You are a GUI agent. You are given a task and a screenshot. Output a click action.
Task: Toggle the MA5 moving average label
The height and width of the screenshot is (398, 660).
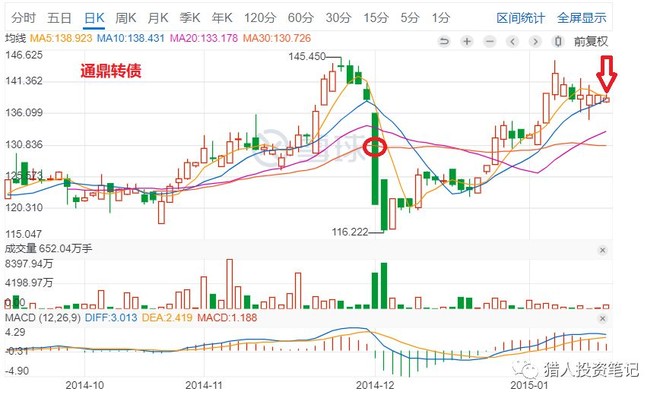click(x=61, y=38)
